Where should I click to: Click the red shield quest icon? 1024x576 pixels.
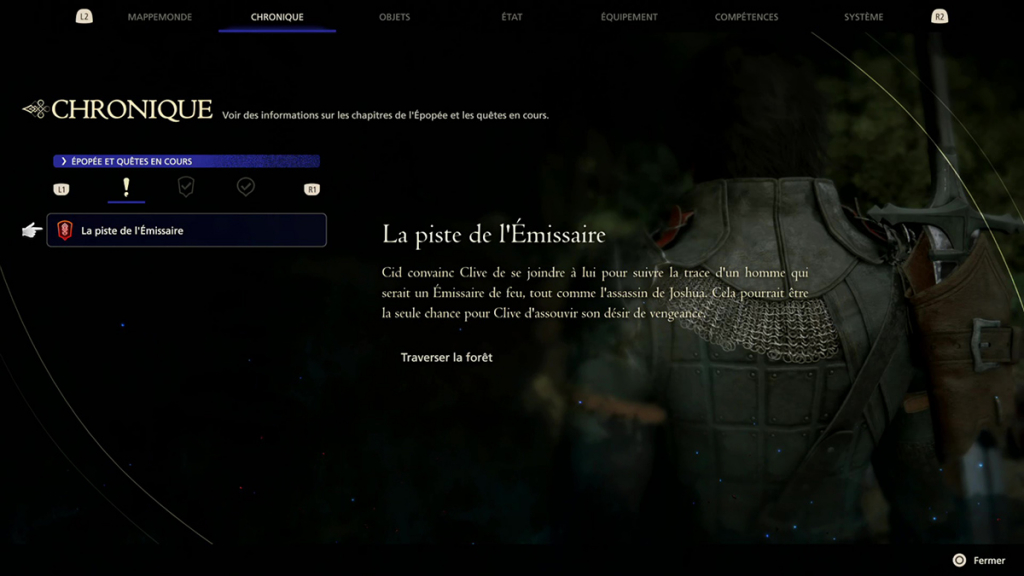click(65, 231)
